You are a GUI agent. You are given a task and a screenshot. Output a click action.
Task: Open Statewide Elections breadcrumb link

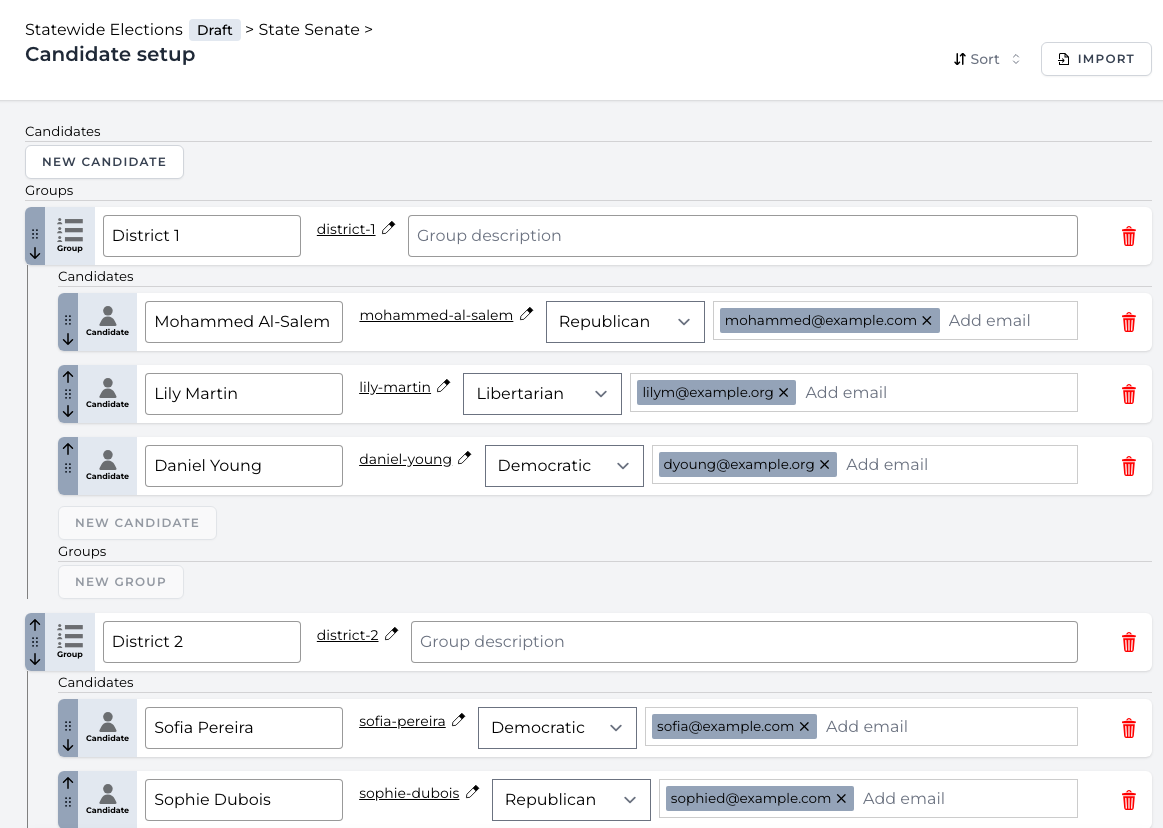(x=104, y=30)
